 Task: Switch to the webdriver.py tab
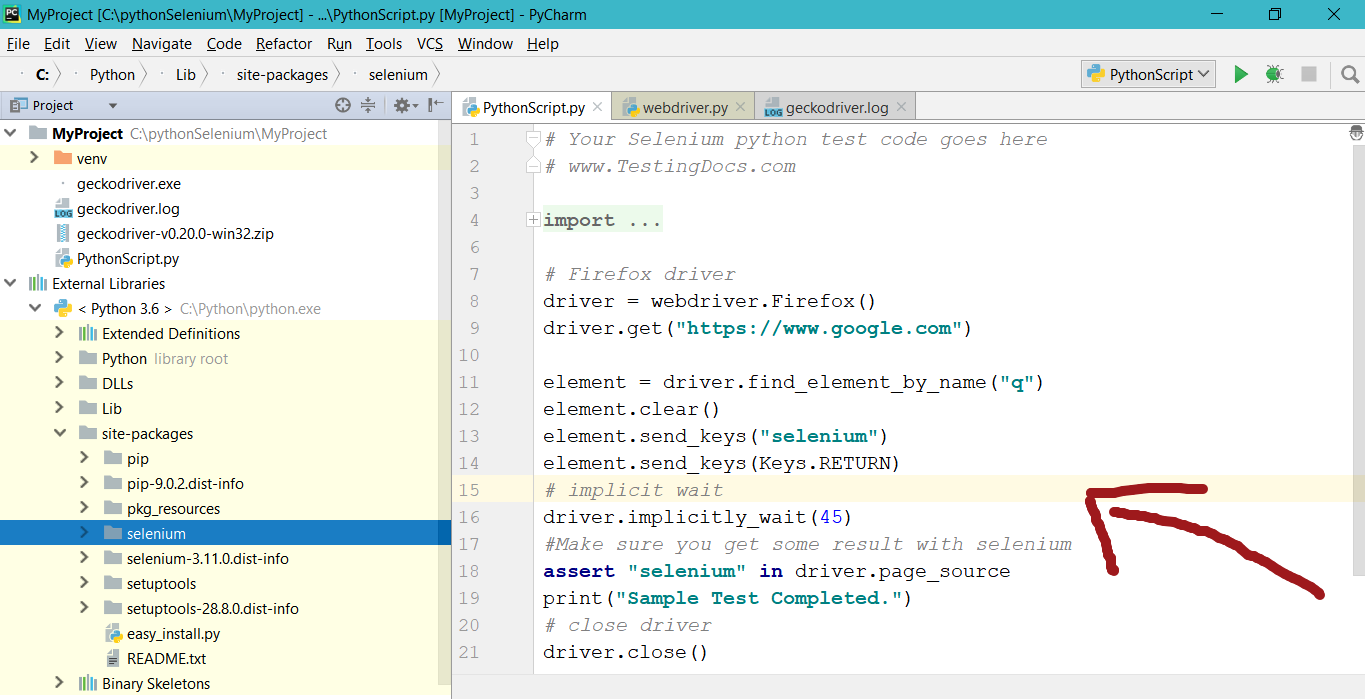(685, 107)
